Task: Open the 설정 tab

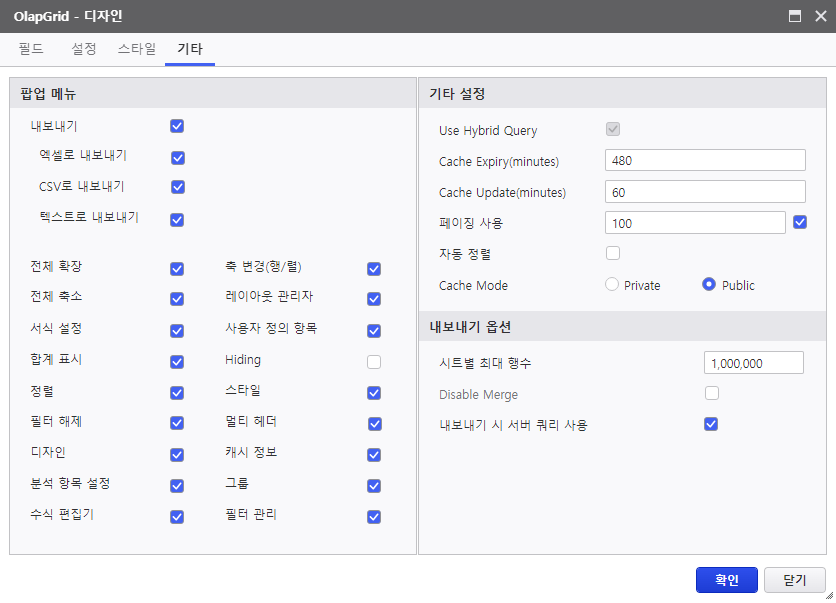Action: coord(84,49)
